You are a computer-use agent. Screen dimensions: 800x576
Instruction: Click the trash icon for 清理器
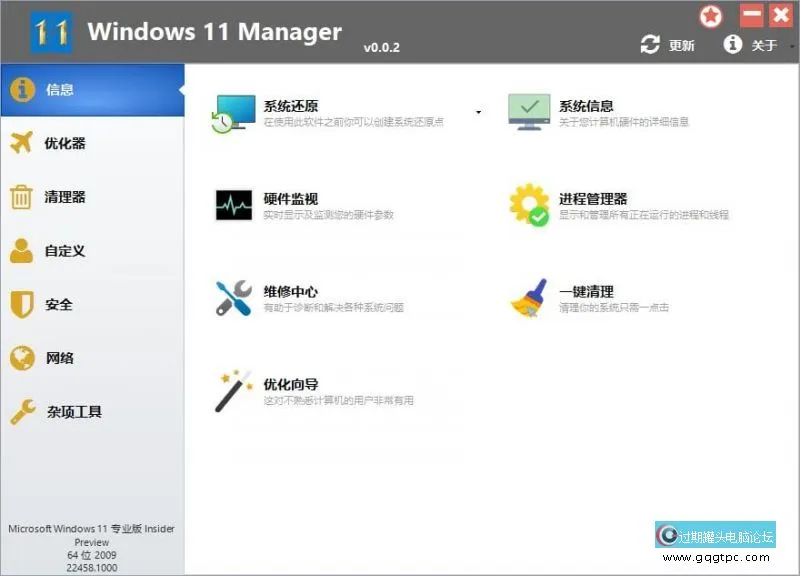pos(20,197)
